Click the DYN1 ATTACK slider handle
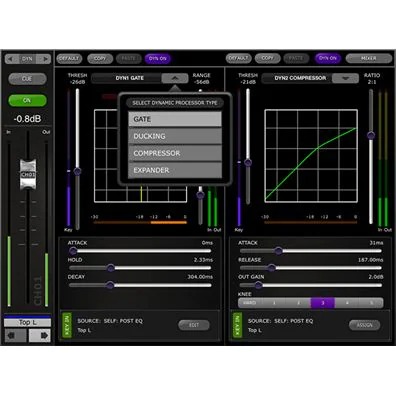 point(73,251)
